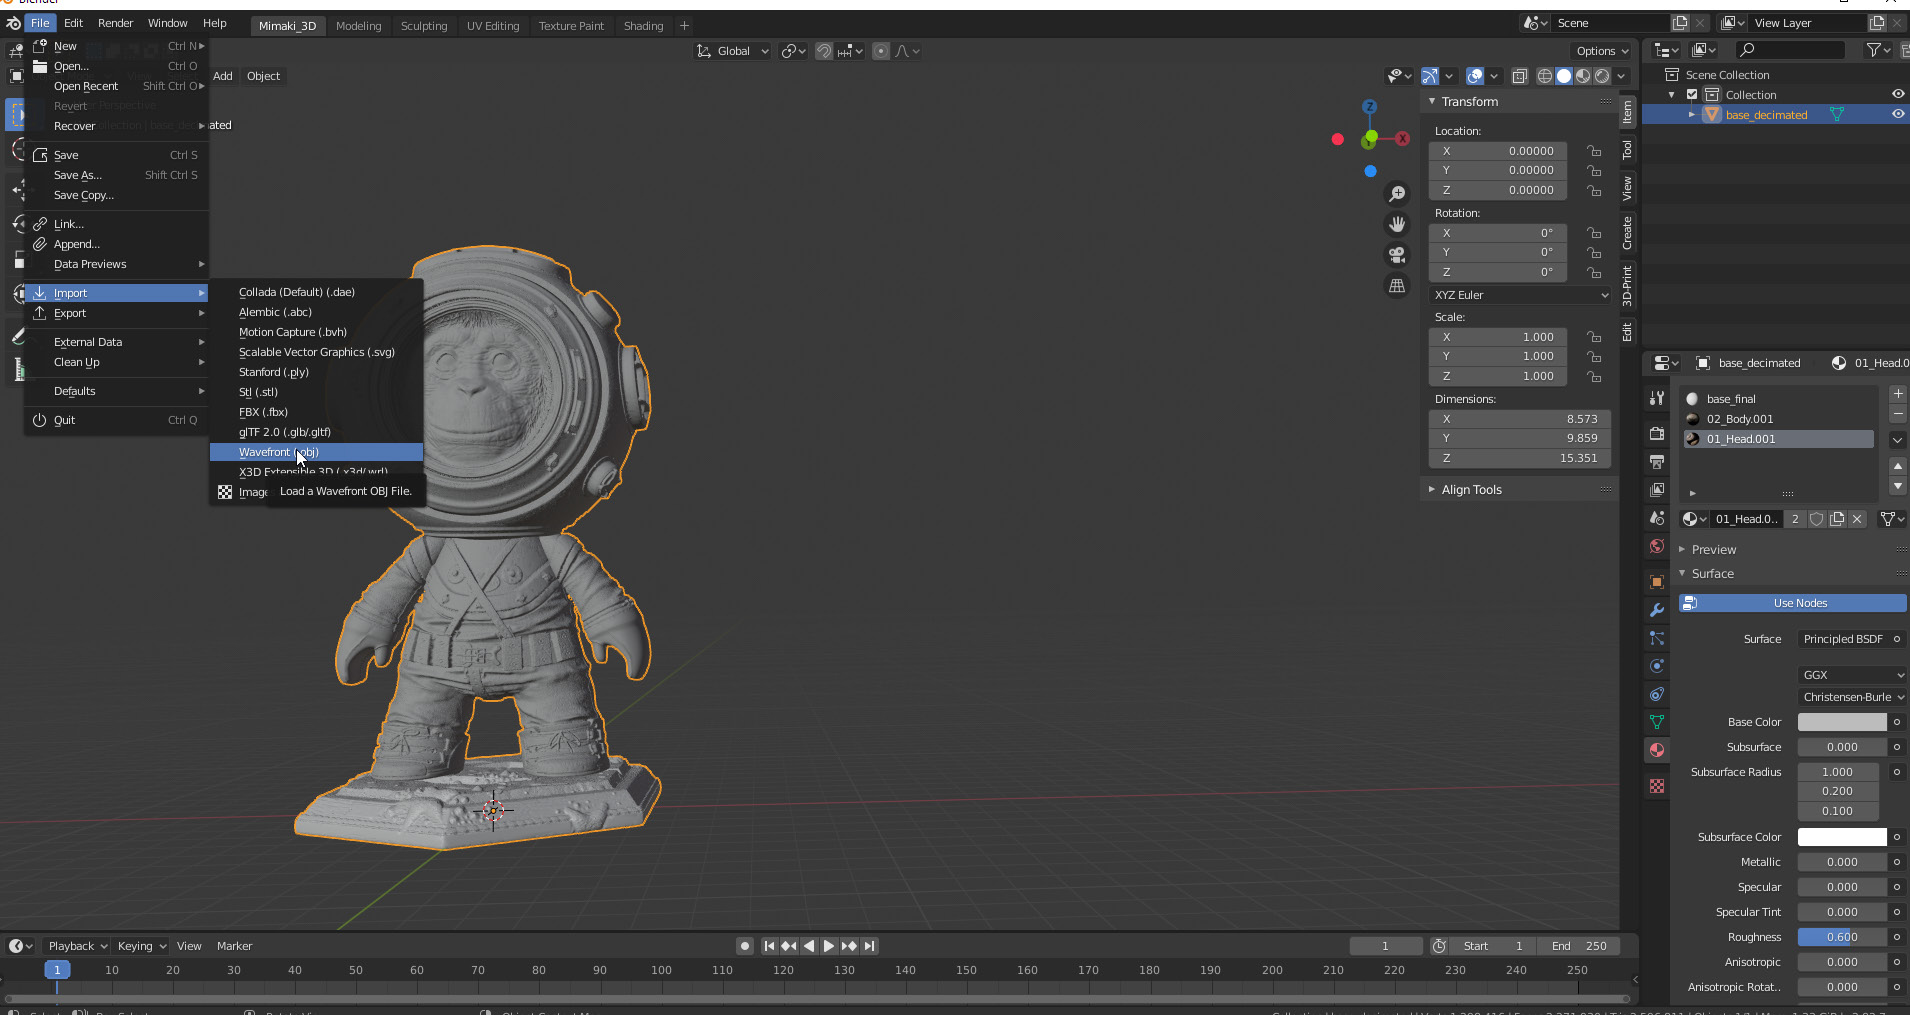Image resolution: width=1910 pixels, height=1015 pixels.
Task: Open the Render properties tab
Action: pyautogui.click(x=1657, y=433)
